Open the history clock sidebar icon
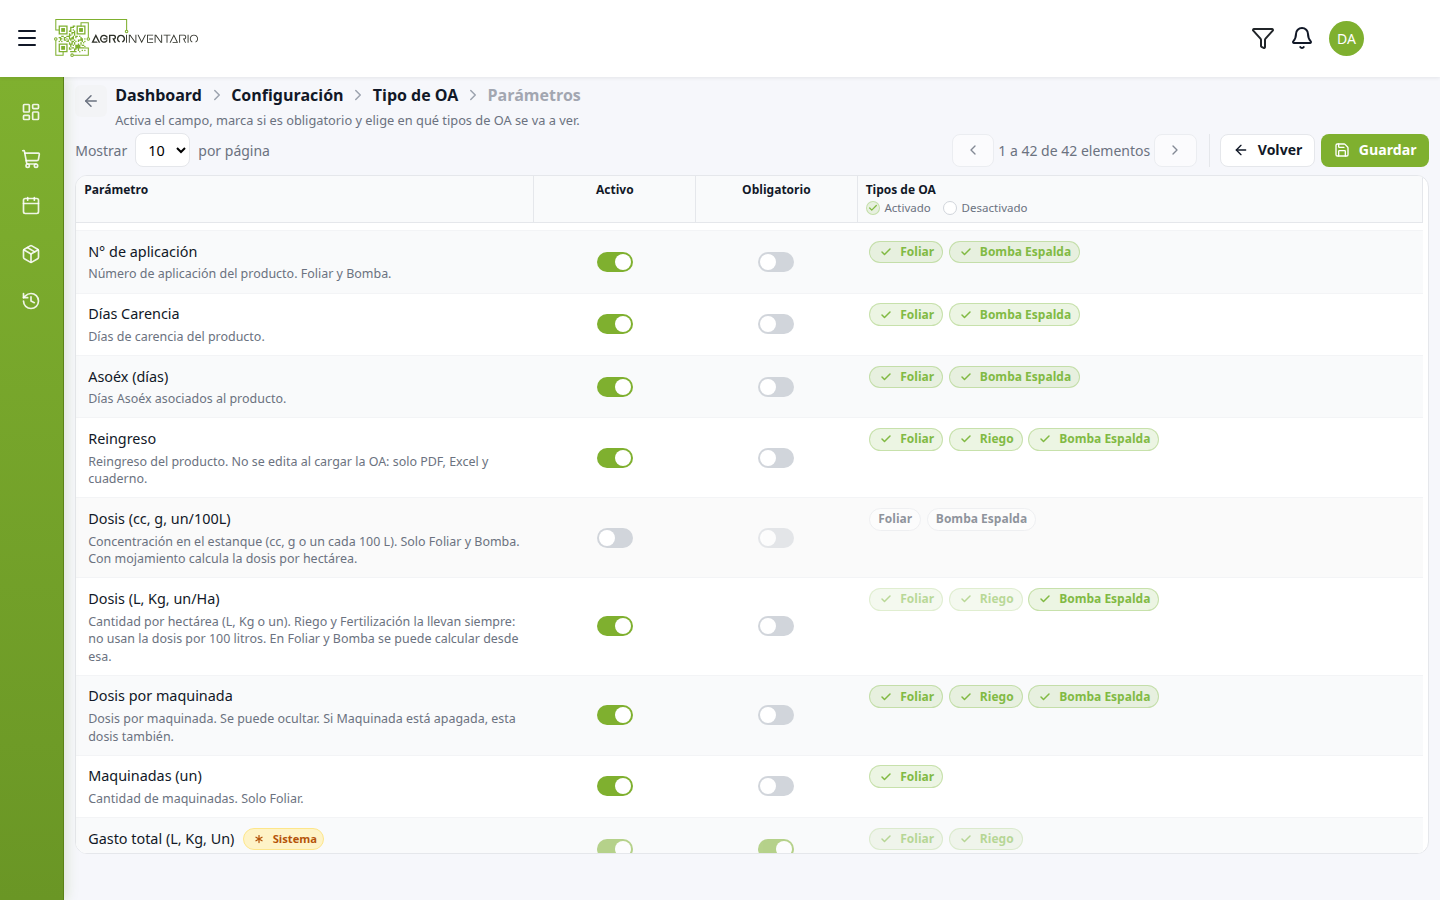Image resolution: width=1440 pixels, height=900 pixels. (31, 301)
